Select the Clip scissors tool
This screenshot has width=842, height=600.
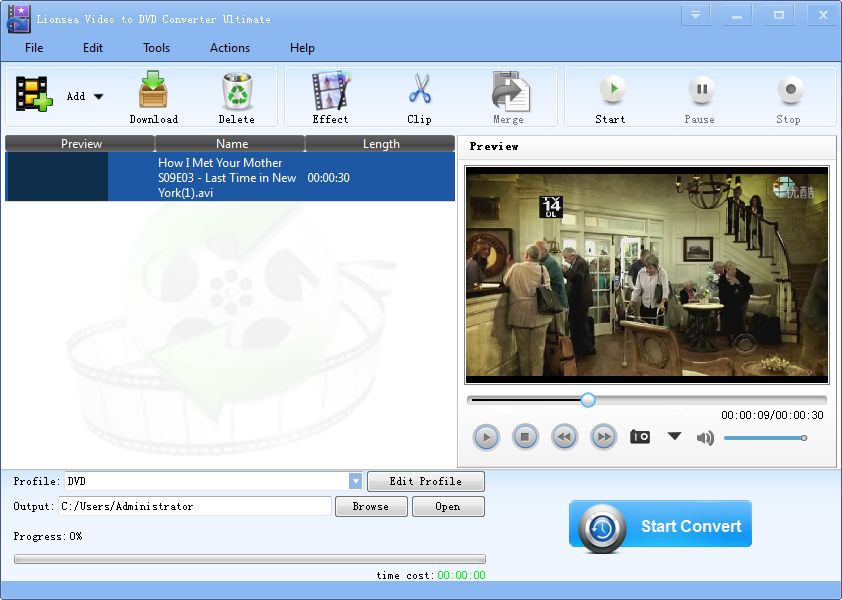[419, 97]
